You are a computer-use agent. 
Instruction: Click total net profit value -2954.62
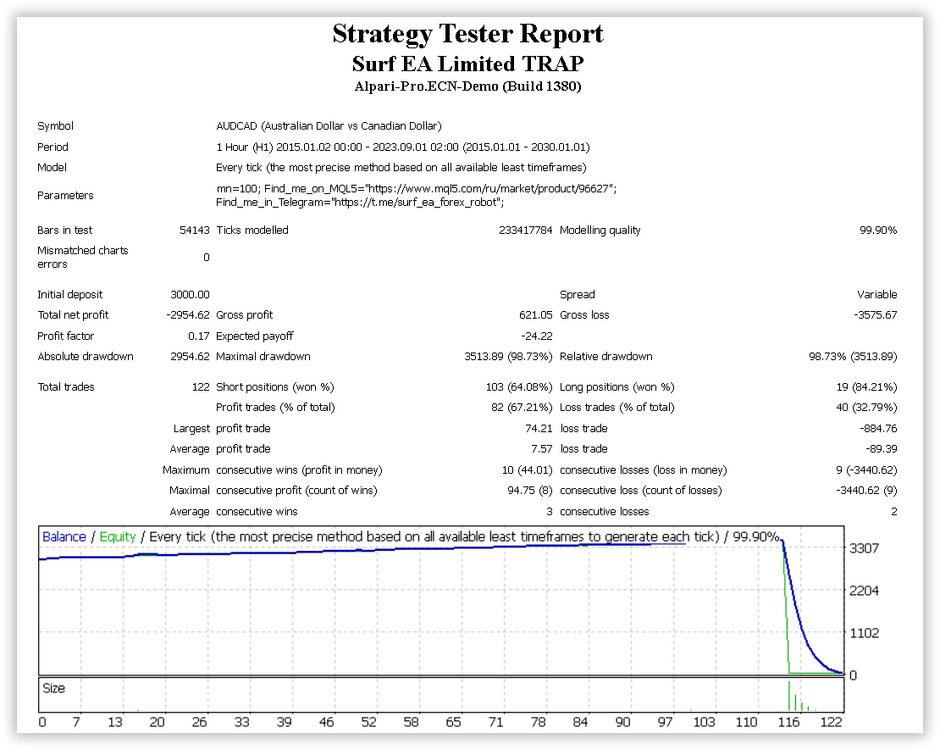(188, 315)
